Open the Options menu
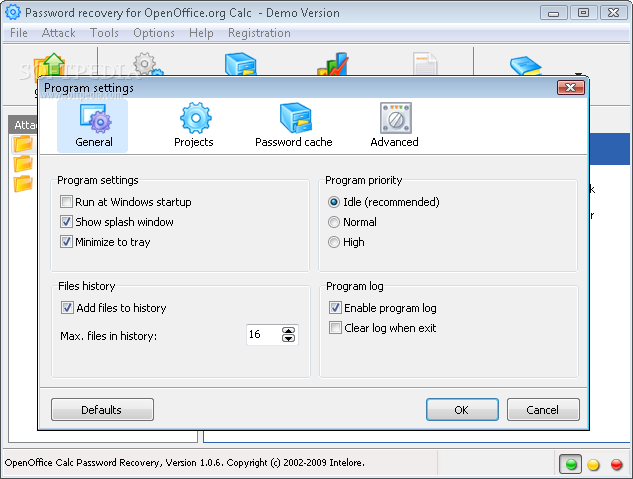Image resolution: width=633 pixels, height=479 pixels. [154, 33]
